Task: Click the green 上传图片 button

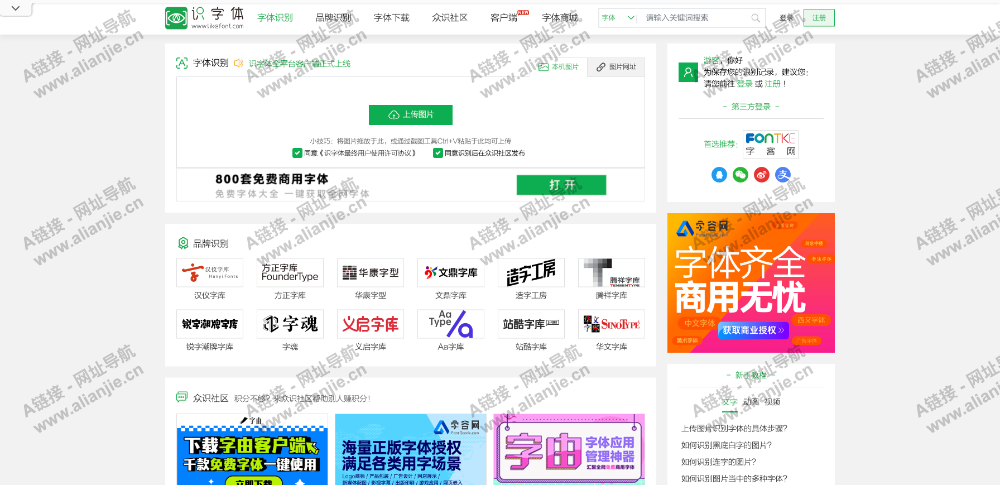Action: tap(411, 115)
